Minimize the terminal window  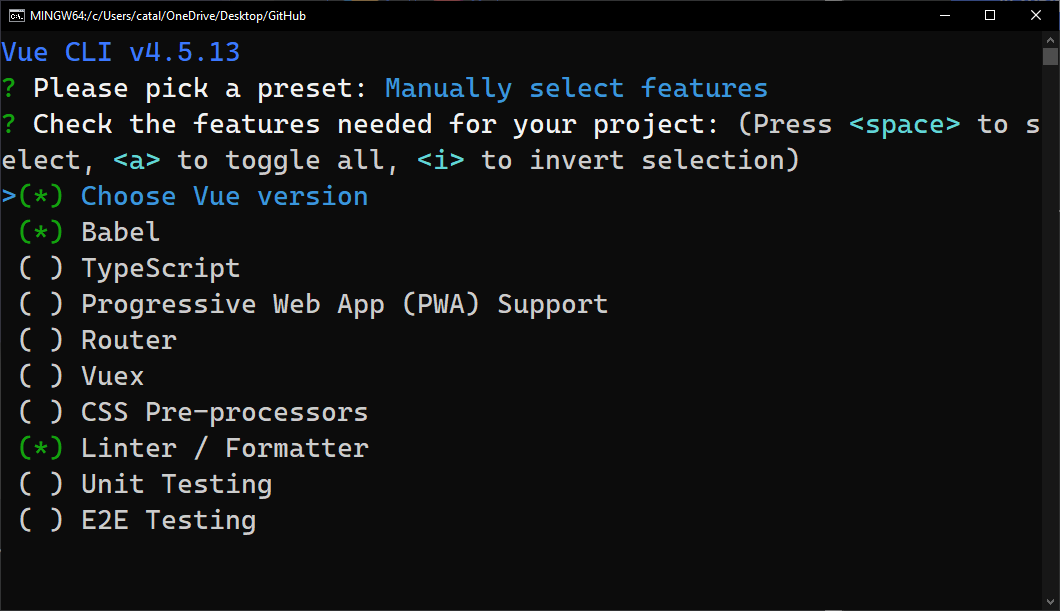(944, 16)
